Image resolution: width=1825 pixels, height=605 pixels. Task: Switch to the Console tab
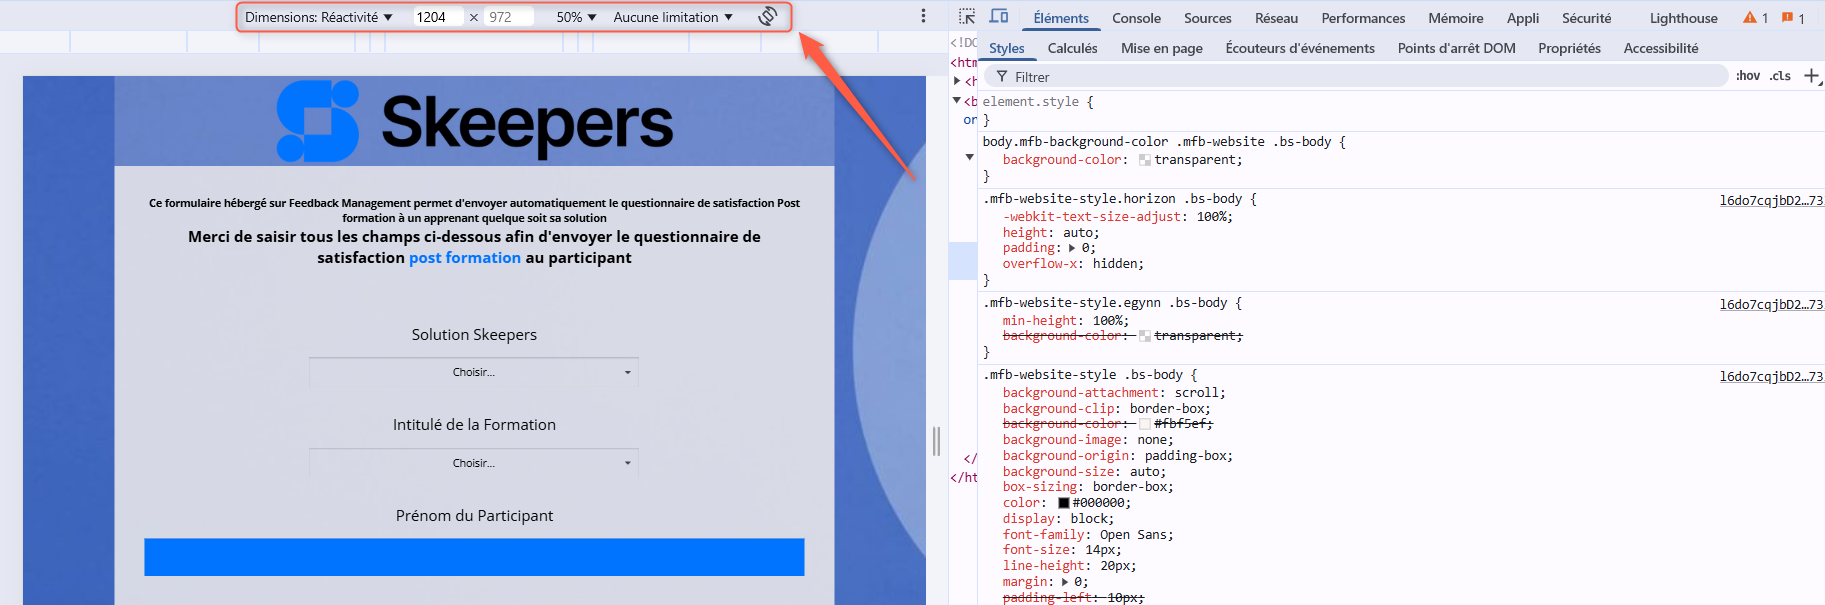(x=1137, y=18)
